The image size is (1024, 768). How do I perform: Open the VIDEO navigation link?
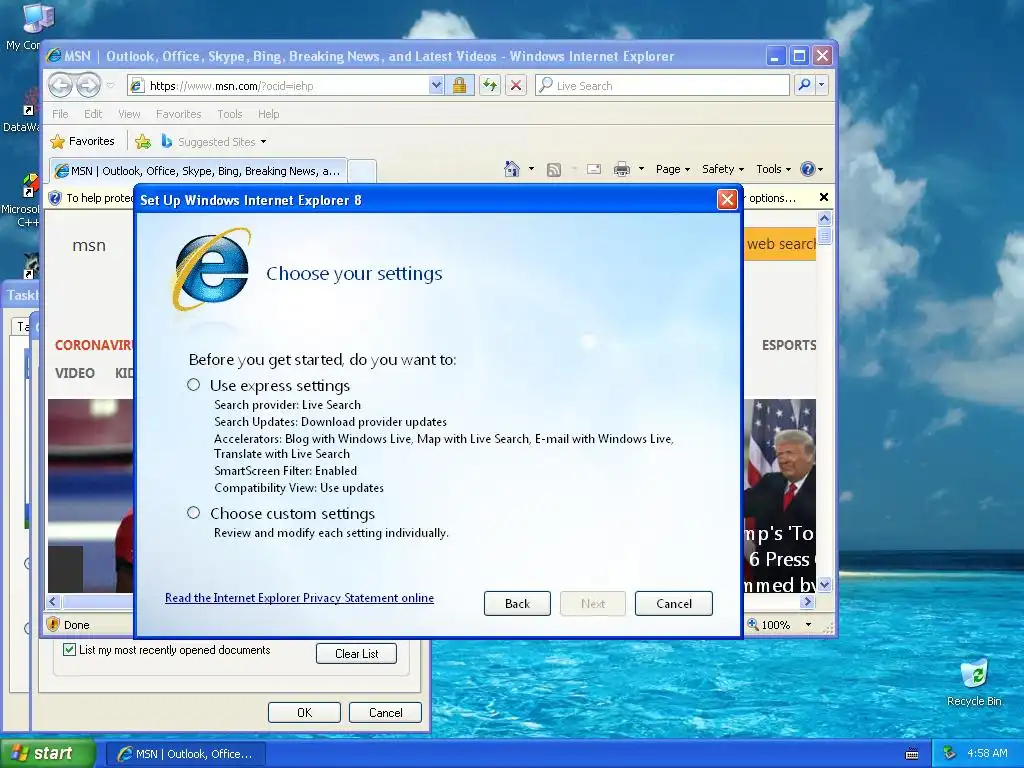tap(75, 373)
